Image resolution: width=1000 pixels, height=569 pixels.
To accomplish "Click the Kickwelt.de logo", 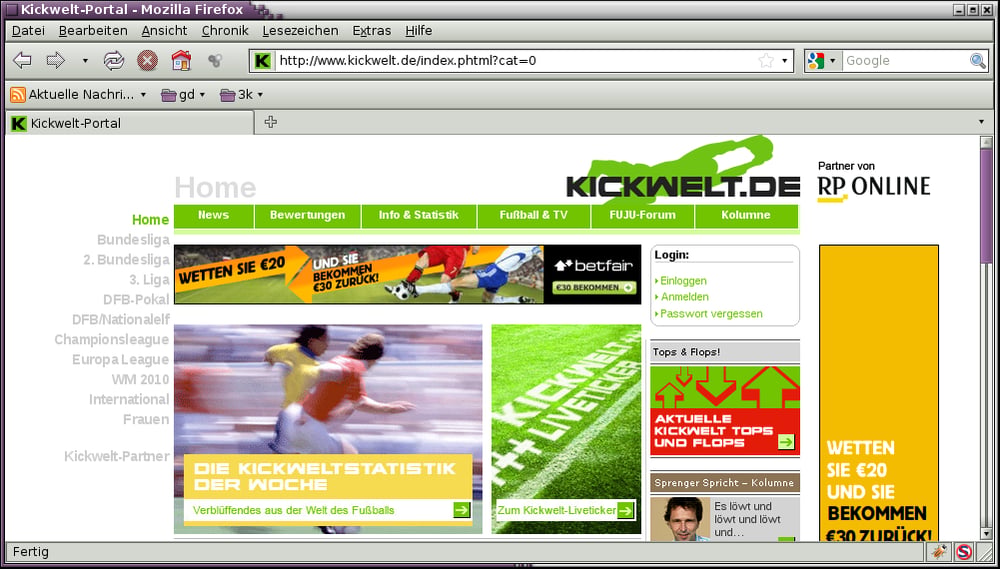I will click(x=682, y=172).
